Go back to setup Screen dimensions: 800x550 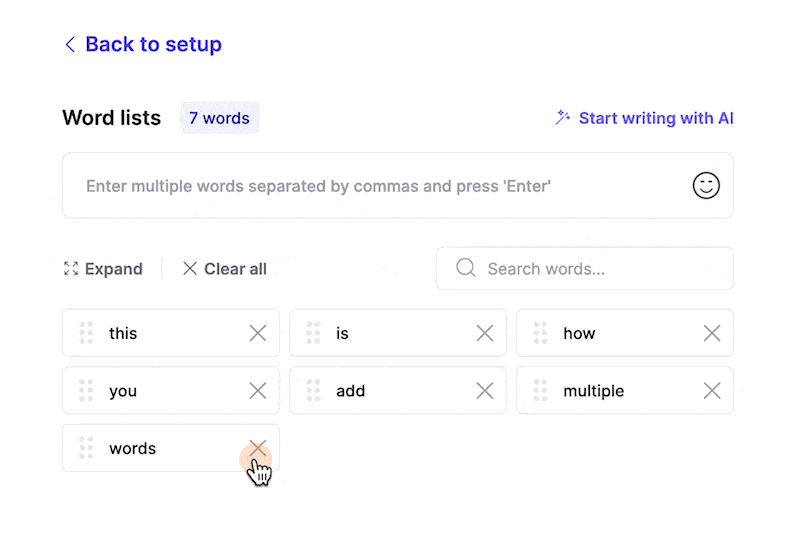point(153,44)
